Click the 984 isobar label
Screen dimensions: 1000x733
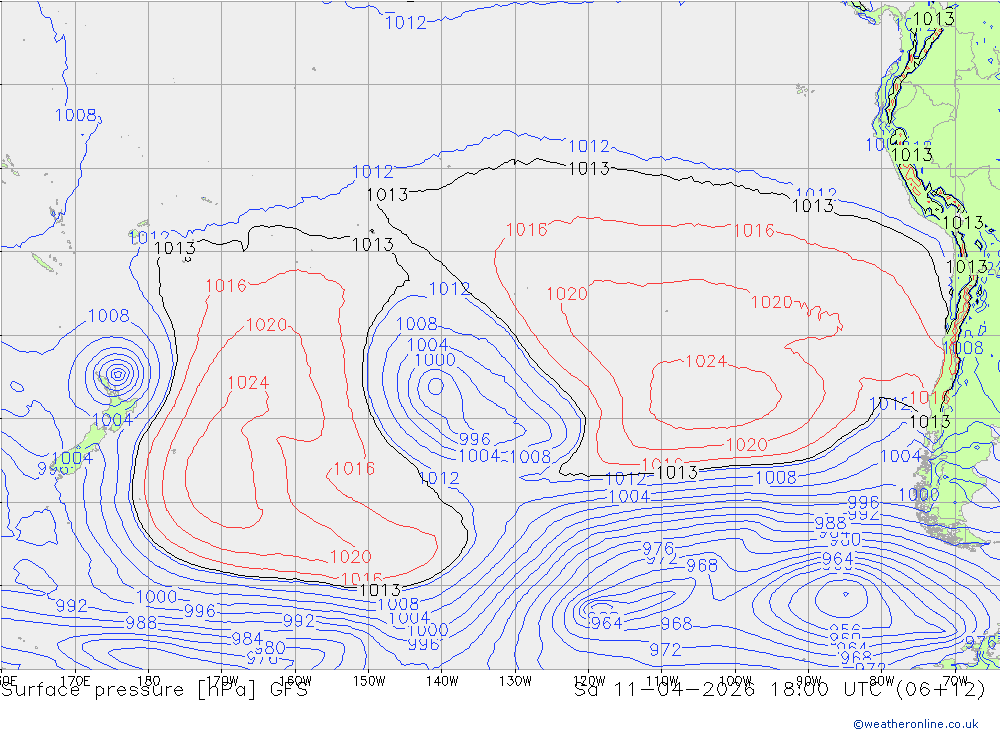(247, 639)
